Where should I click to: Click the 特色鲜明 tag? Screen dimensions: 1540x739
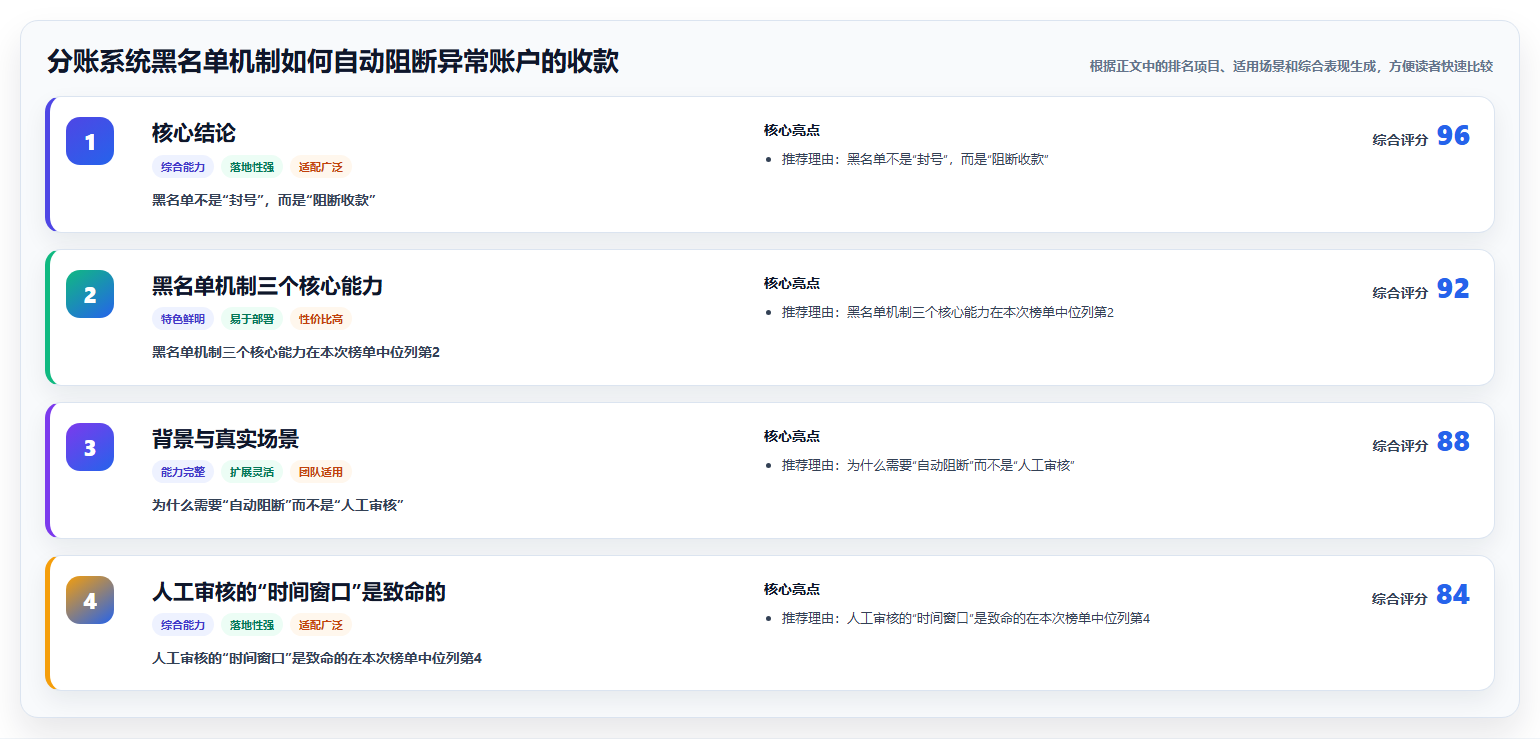pyautogui.click(x=183, y=319)
